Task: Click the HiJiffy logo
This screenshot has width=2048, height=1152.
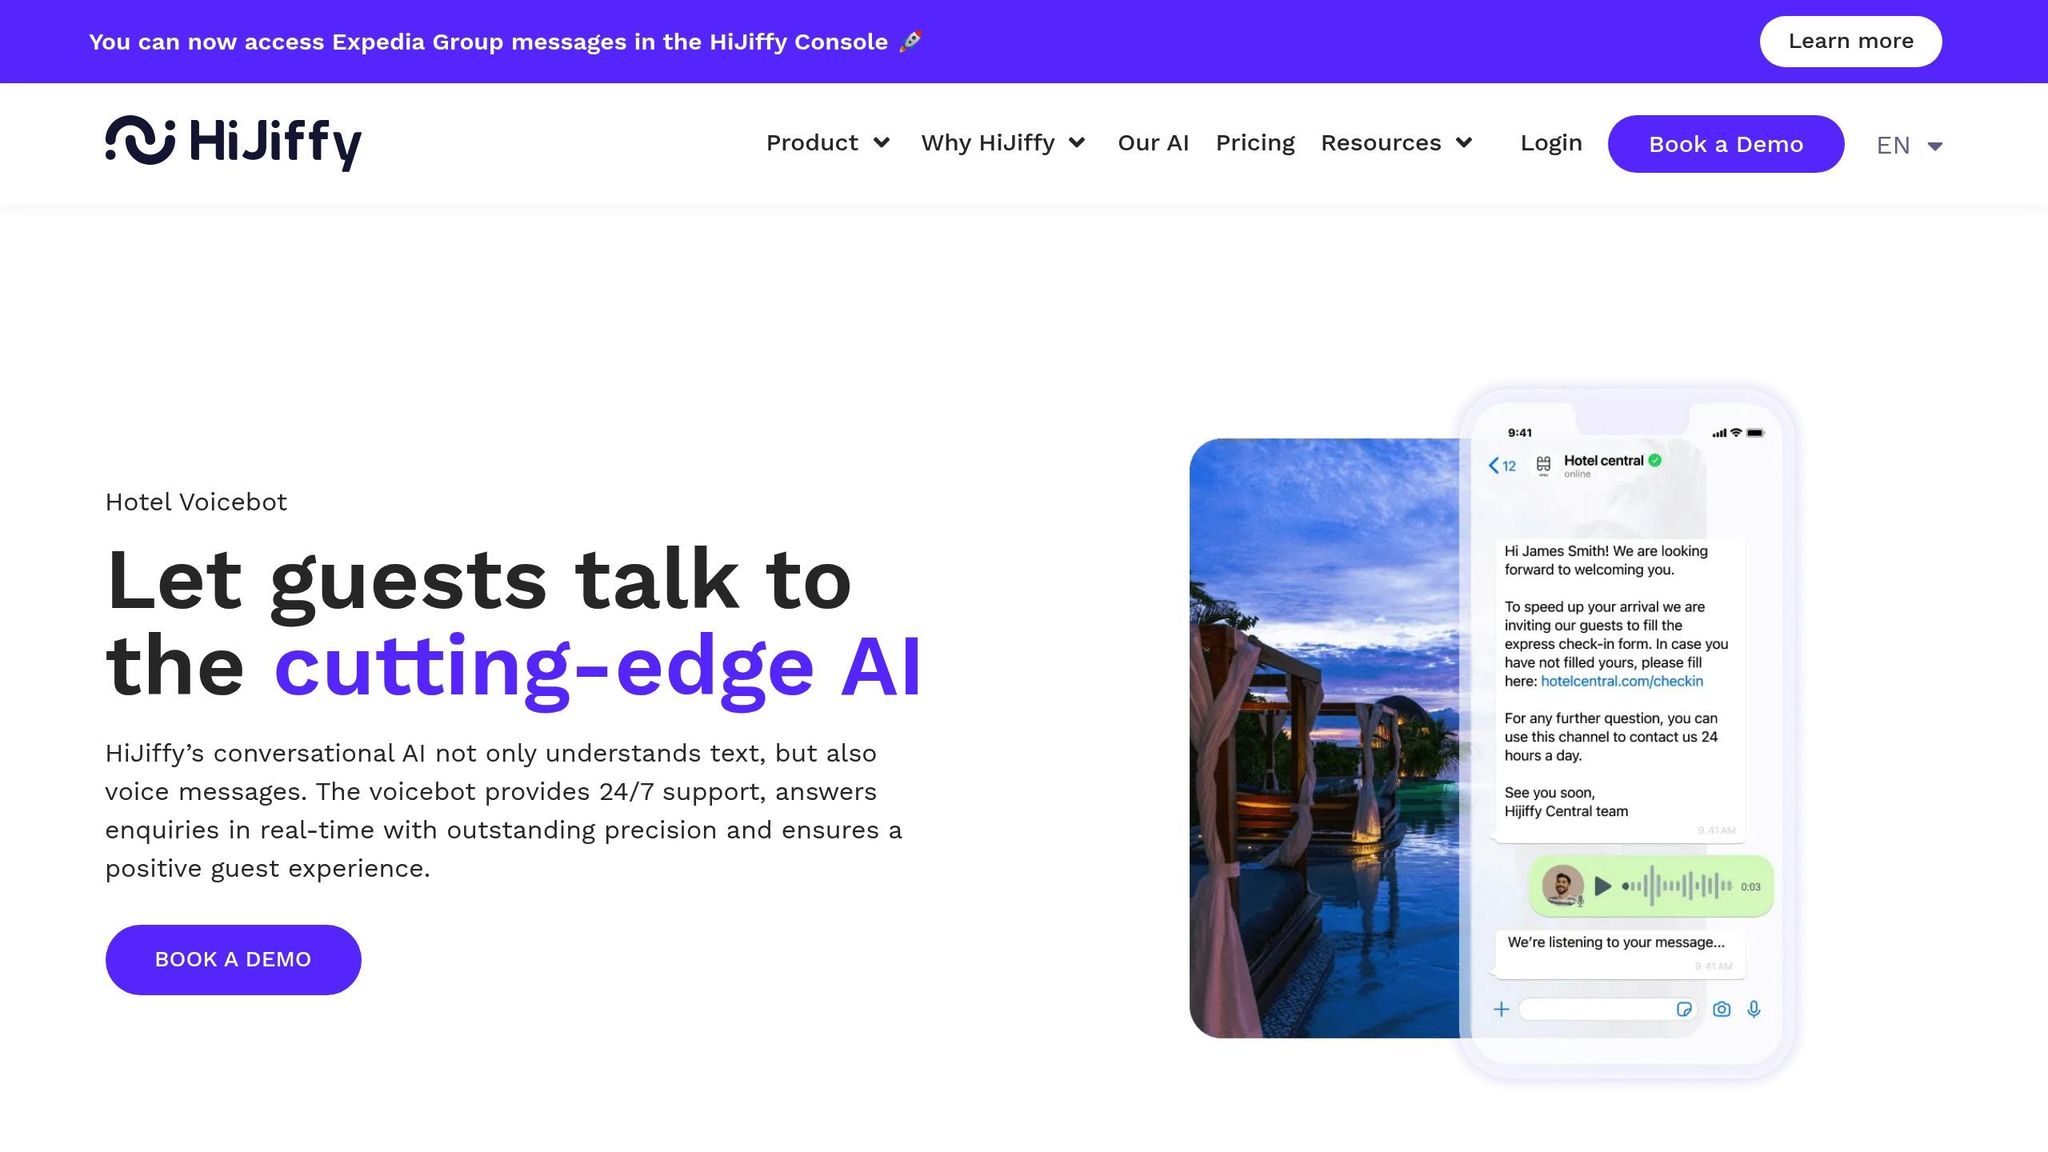Action: (x=233, y=143)
